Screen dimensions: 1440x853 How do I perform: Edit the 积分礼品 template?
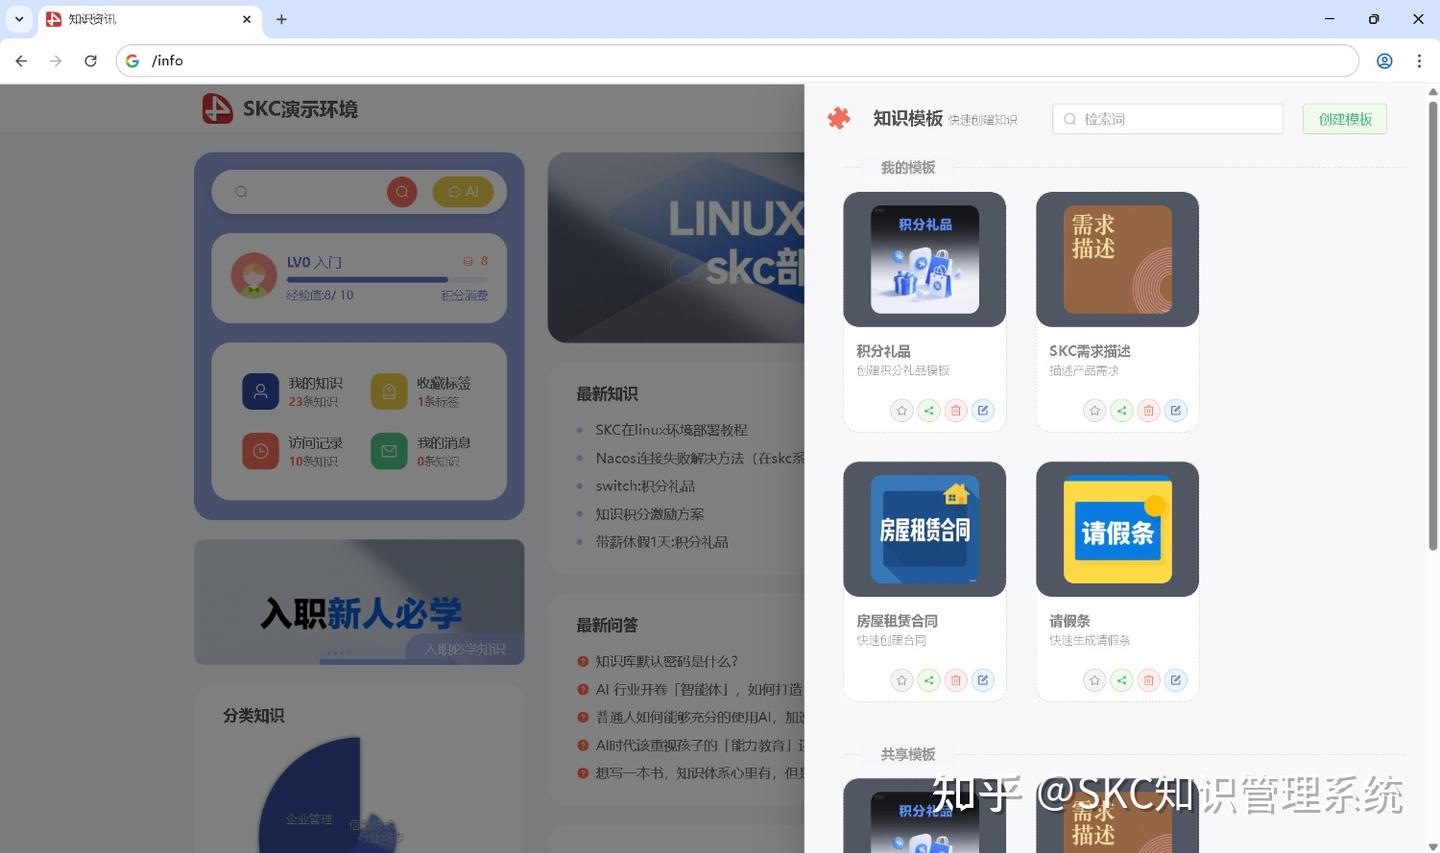click(983, 410)
